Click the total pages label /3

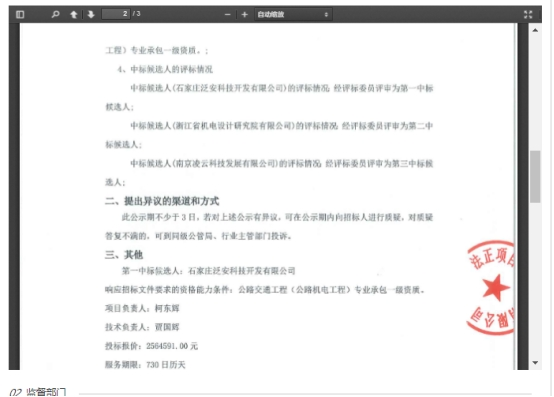click(x=137, y=14)
